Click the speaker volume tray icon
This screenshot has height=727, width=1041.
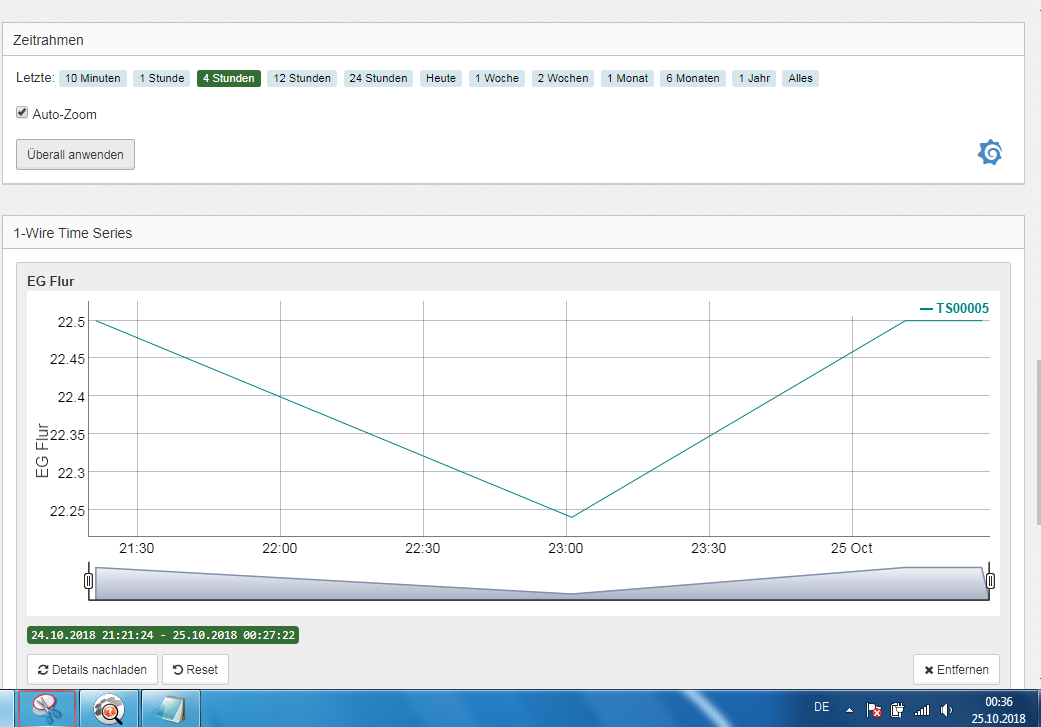(947, 710)
